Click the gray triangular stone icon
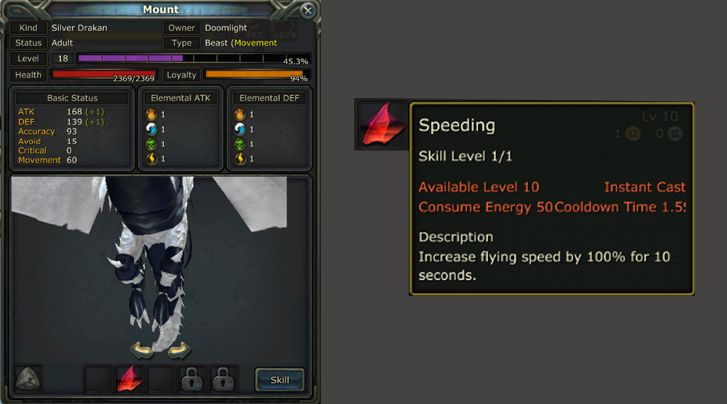Viewport: 727px width, 404px height. coord(28,378)
